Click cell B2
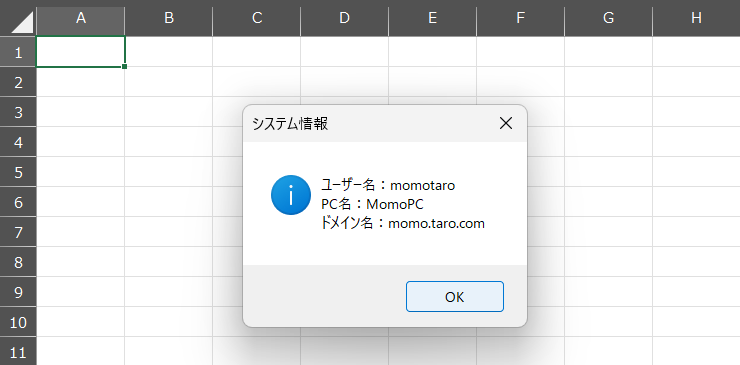Viewport: 740px width, 365px height. pyautogui.click(x=168, y=82)
